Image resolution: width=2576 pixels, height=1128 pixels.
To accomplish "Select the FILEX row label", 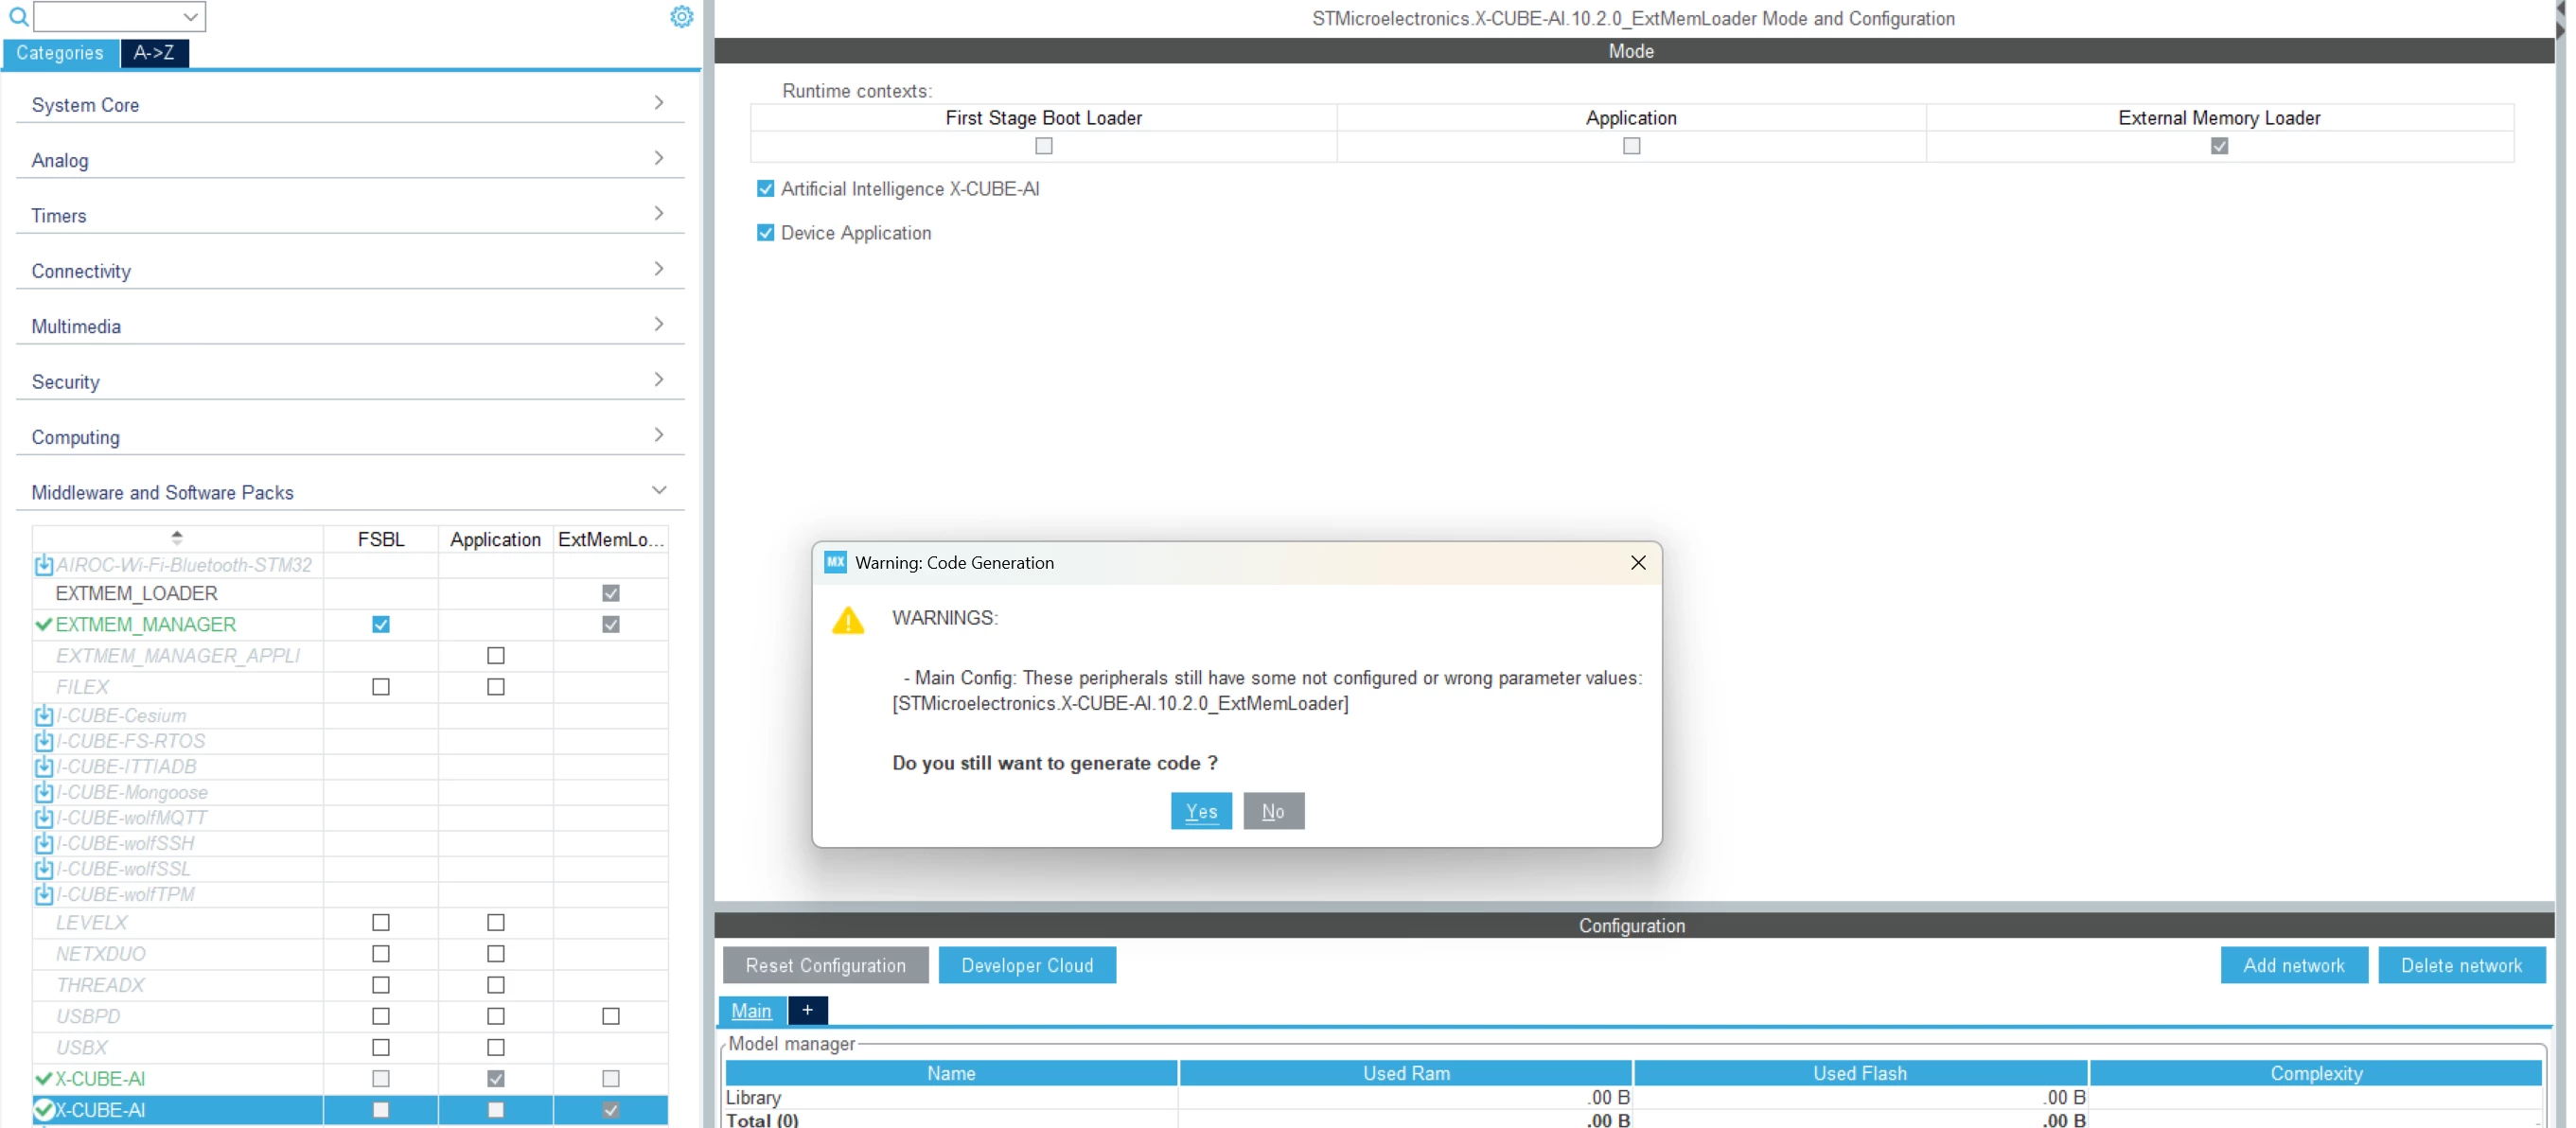I will [82, 687].
